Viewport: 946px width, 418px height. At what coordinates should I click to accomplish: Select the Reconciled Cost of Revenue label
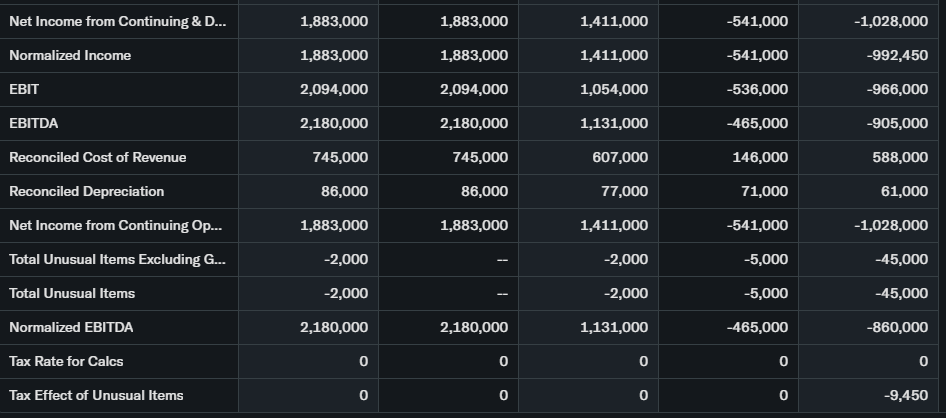coord(97,158)
